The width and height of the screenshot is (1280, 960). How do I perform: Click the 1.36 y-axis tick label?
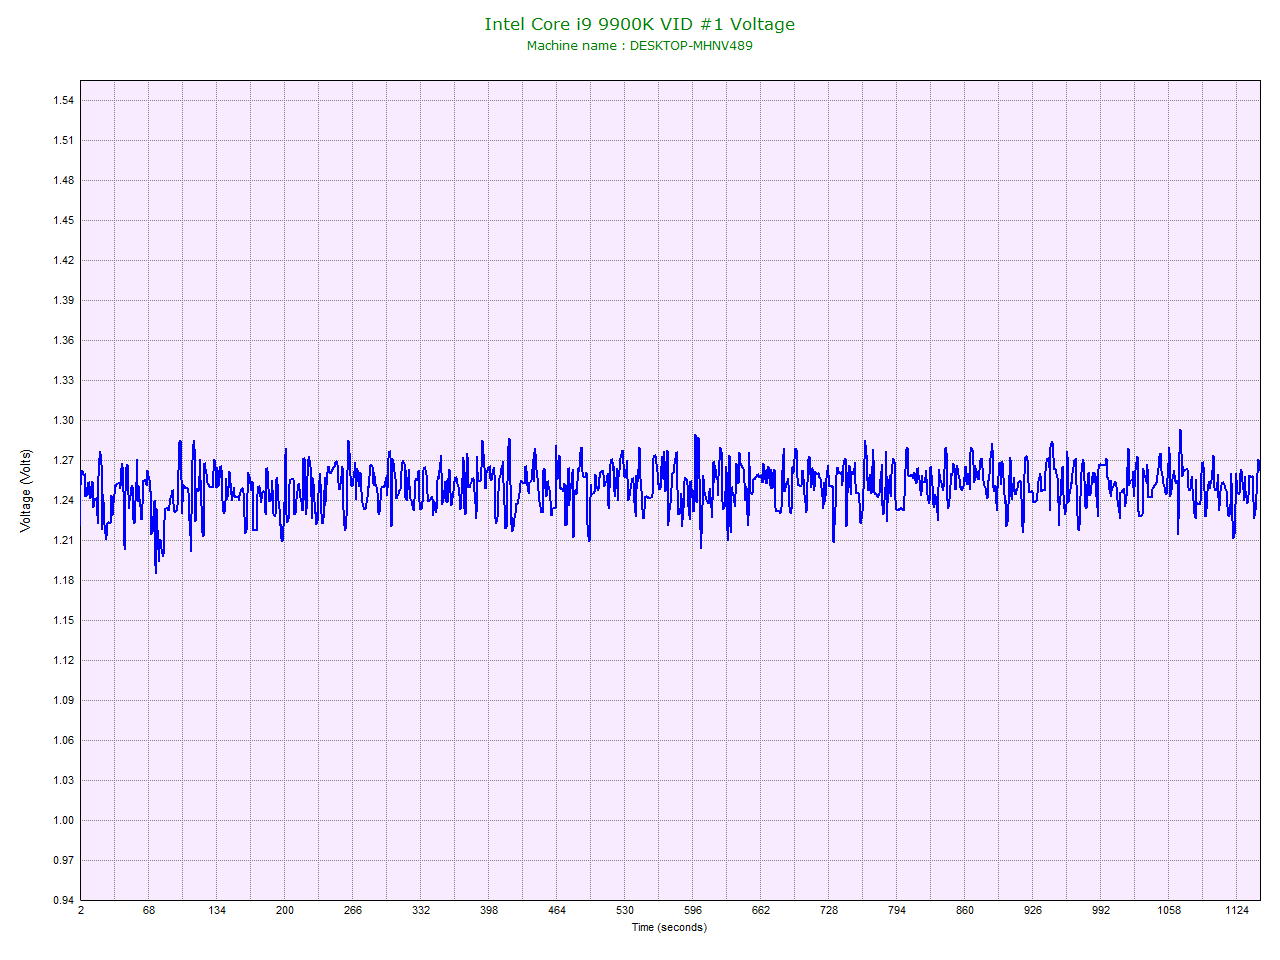coord(63,340)
